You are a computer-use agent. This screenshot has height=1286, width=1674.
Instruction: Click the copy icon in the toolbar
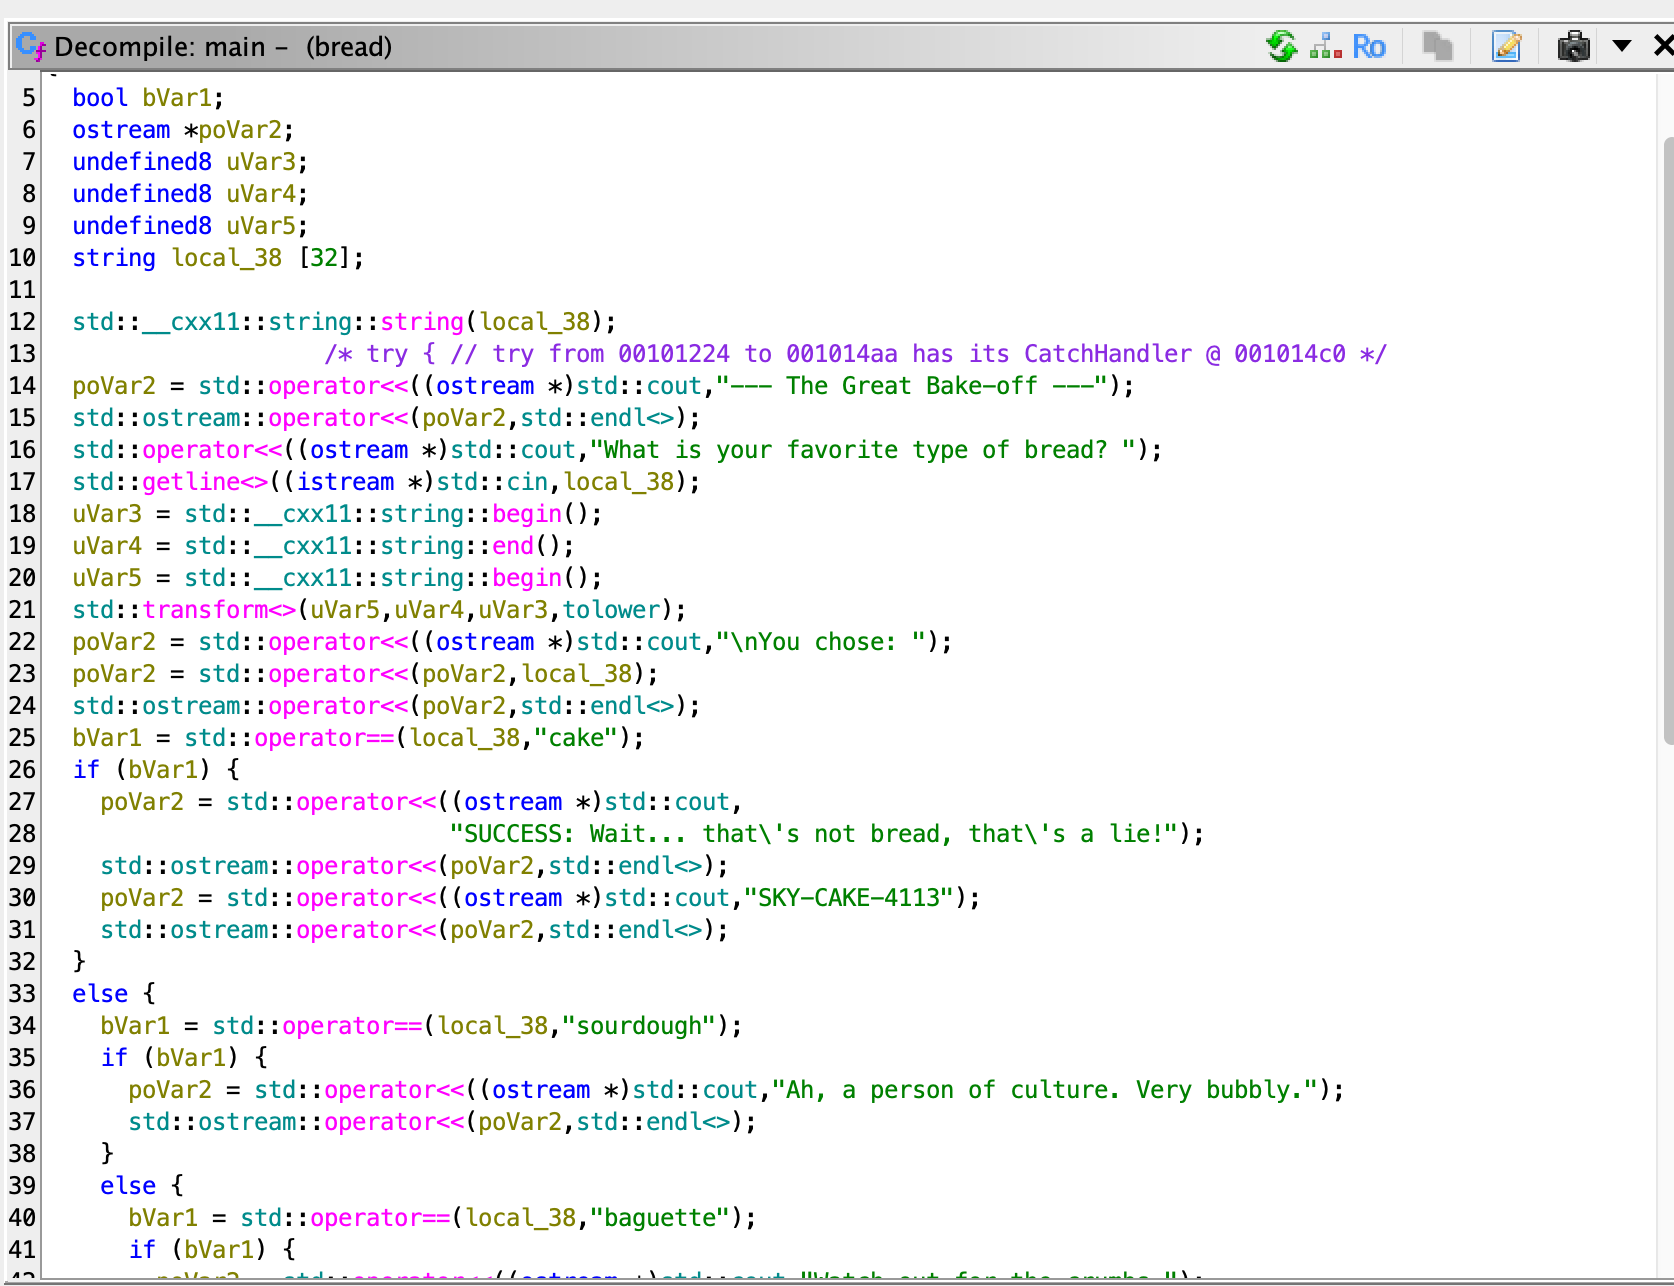pos(1437,46)
